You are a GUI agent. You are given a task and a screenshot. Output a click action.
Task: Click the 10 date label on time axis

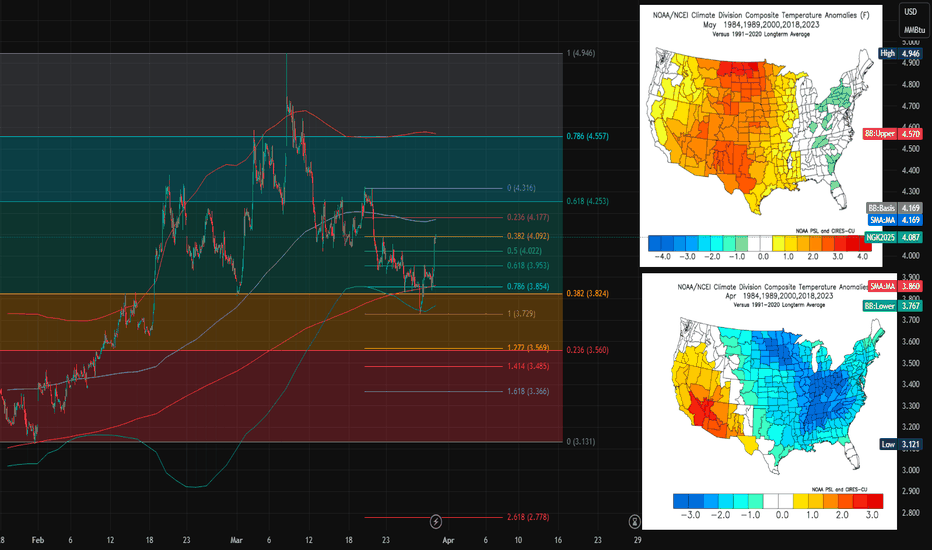pyautogui.click(x=518, y=540)
